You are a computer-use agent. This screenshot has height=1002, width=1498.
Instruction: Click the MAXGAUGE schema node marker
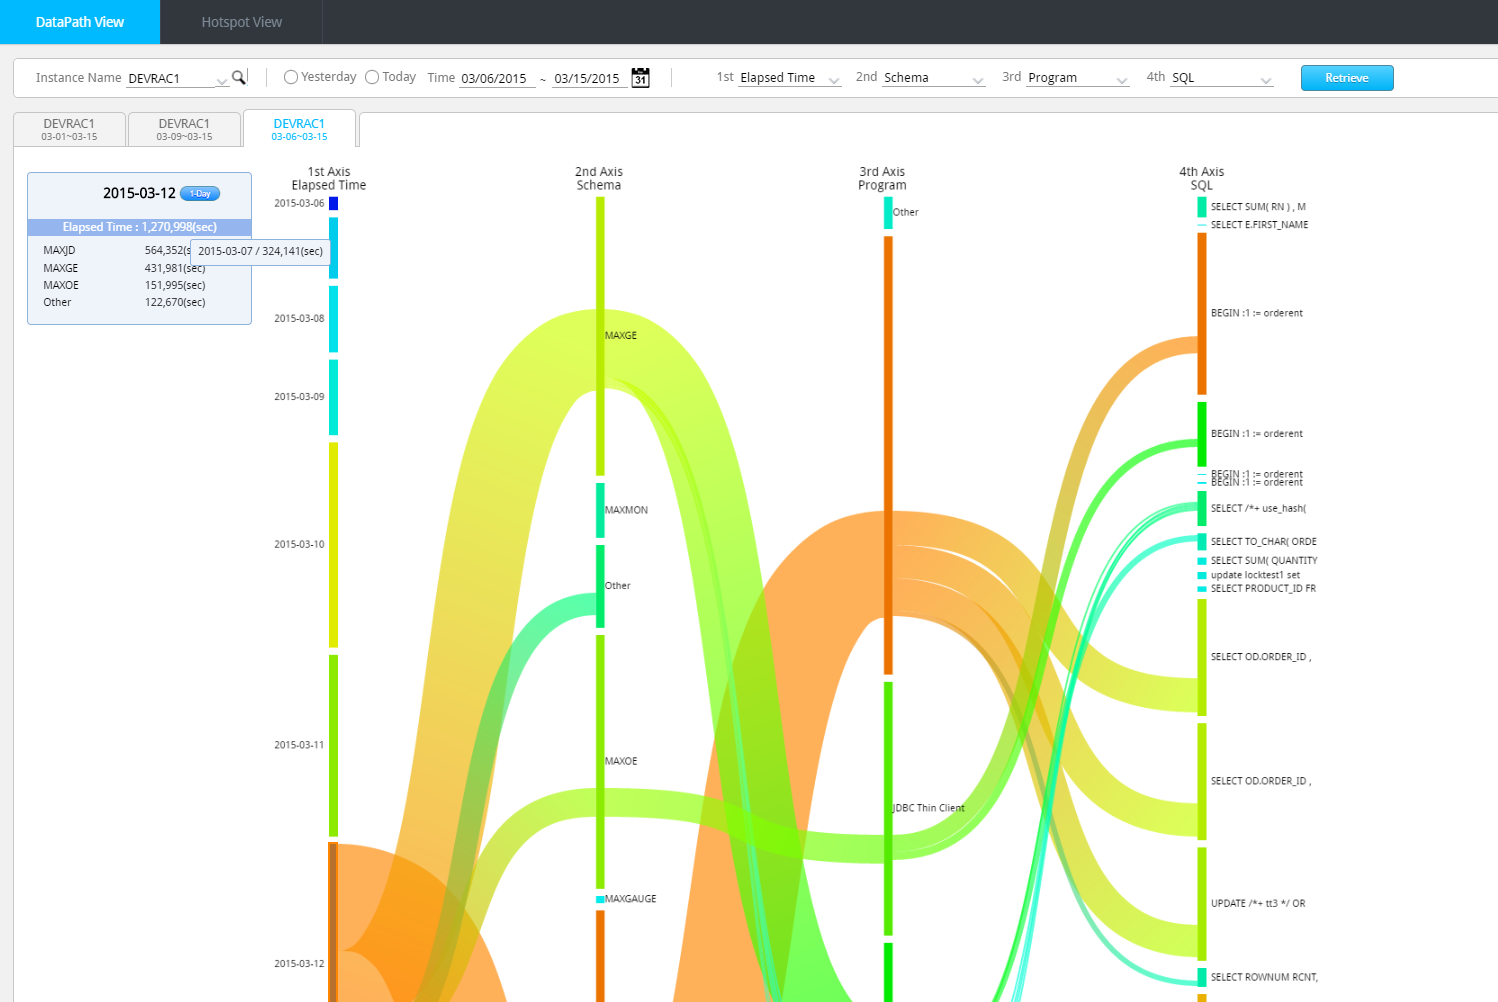(600, 900)
